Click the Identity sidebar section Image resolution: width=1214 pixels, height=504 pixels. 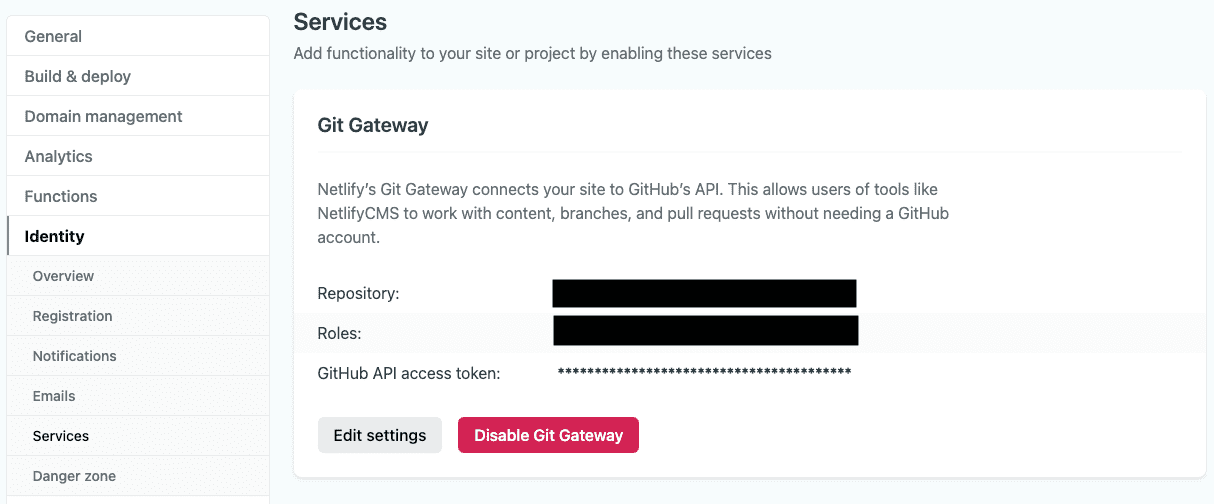(55, 236)
